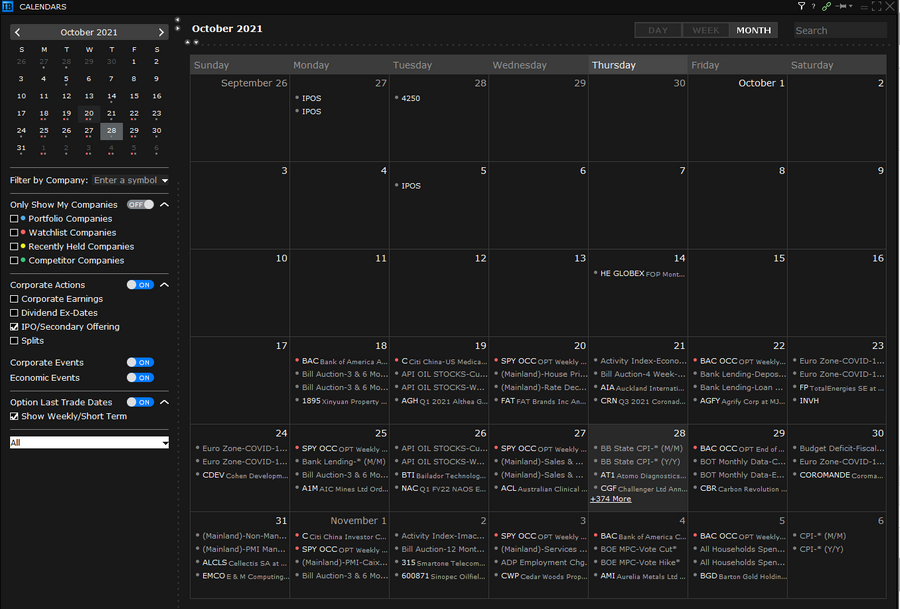
Task: Open CBR Carbon Revolution event on October 29
Action: 742,488
